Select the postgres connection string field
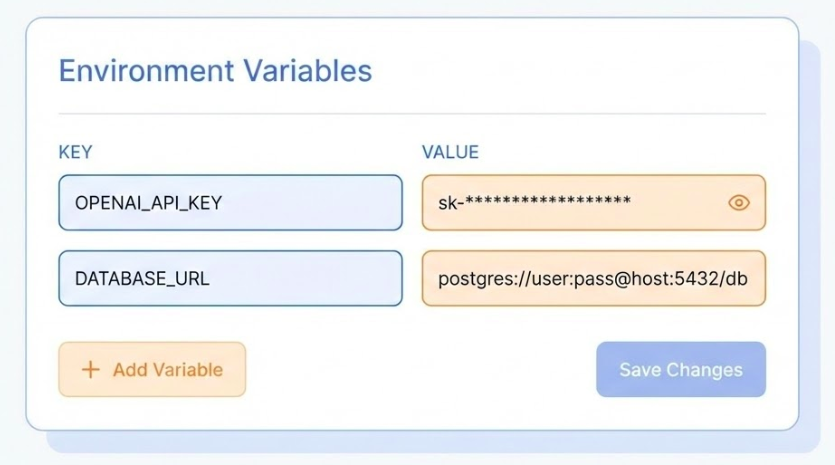 pos(593,278)
